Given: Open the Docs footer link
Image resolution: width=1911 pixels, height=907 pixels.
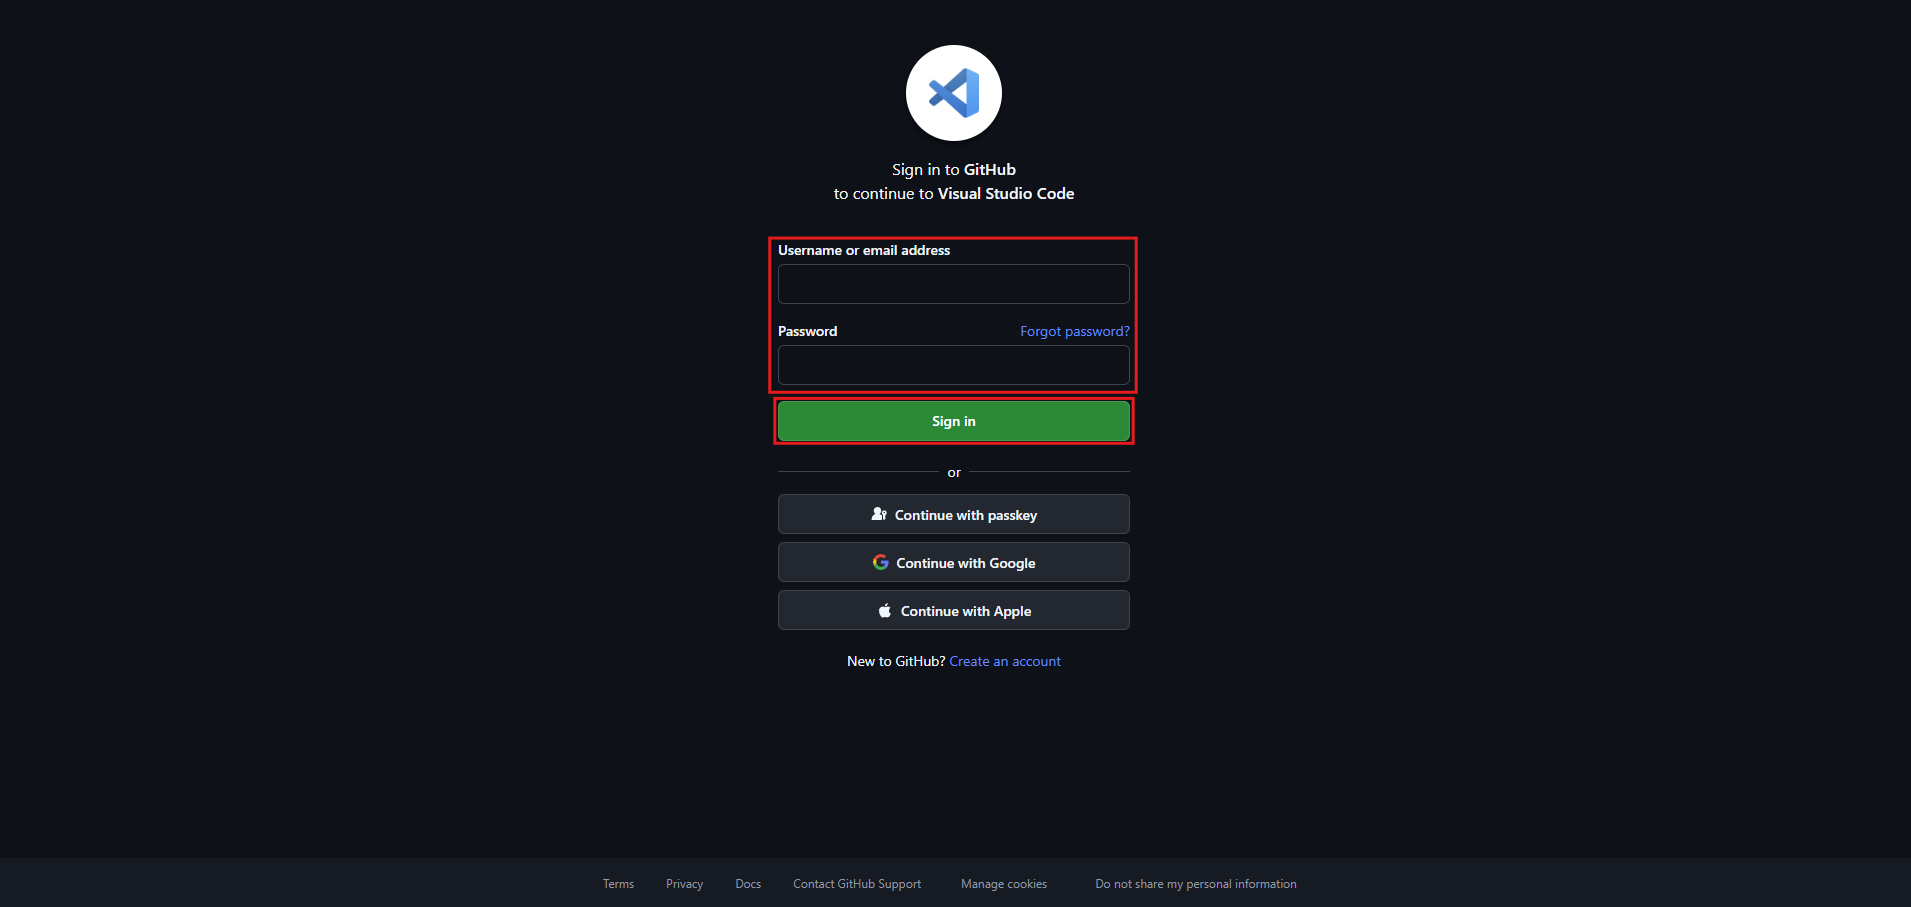Looking at the screenshot, I should pos(748,884).
